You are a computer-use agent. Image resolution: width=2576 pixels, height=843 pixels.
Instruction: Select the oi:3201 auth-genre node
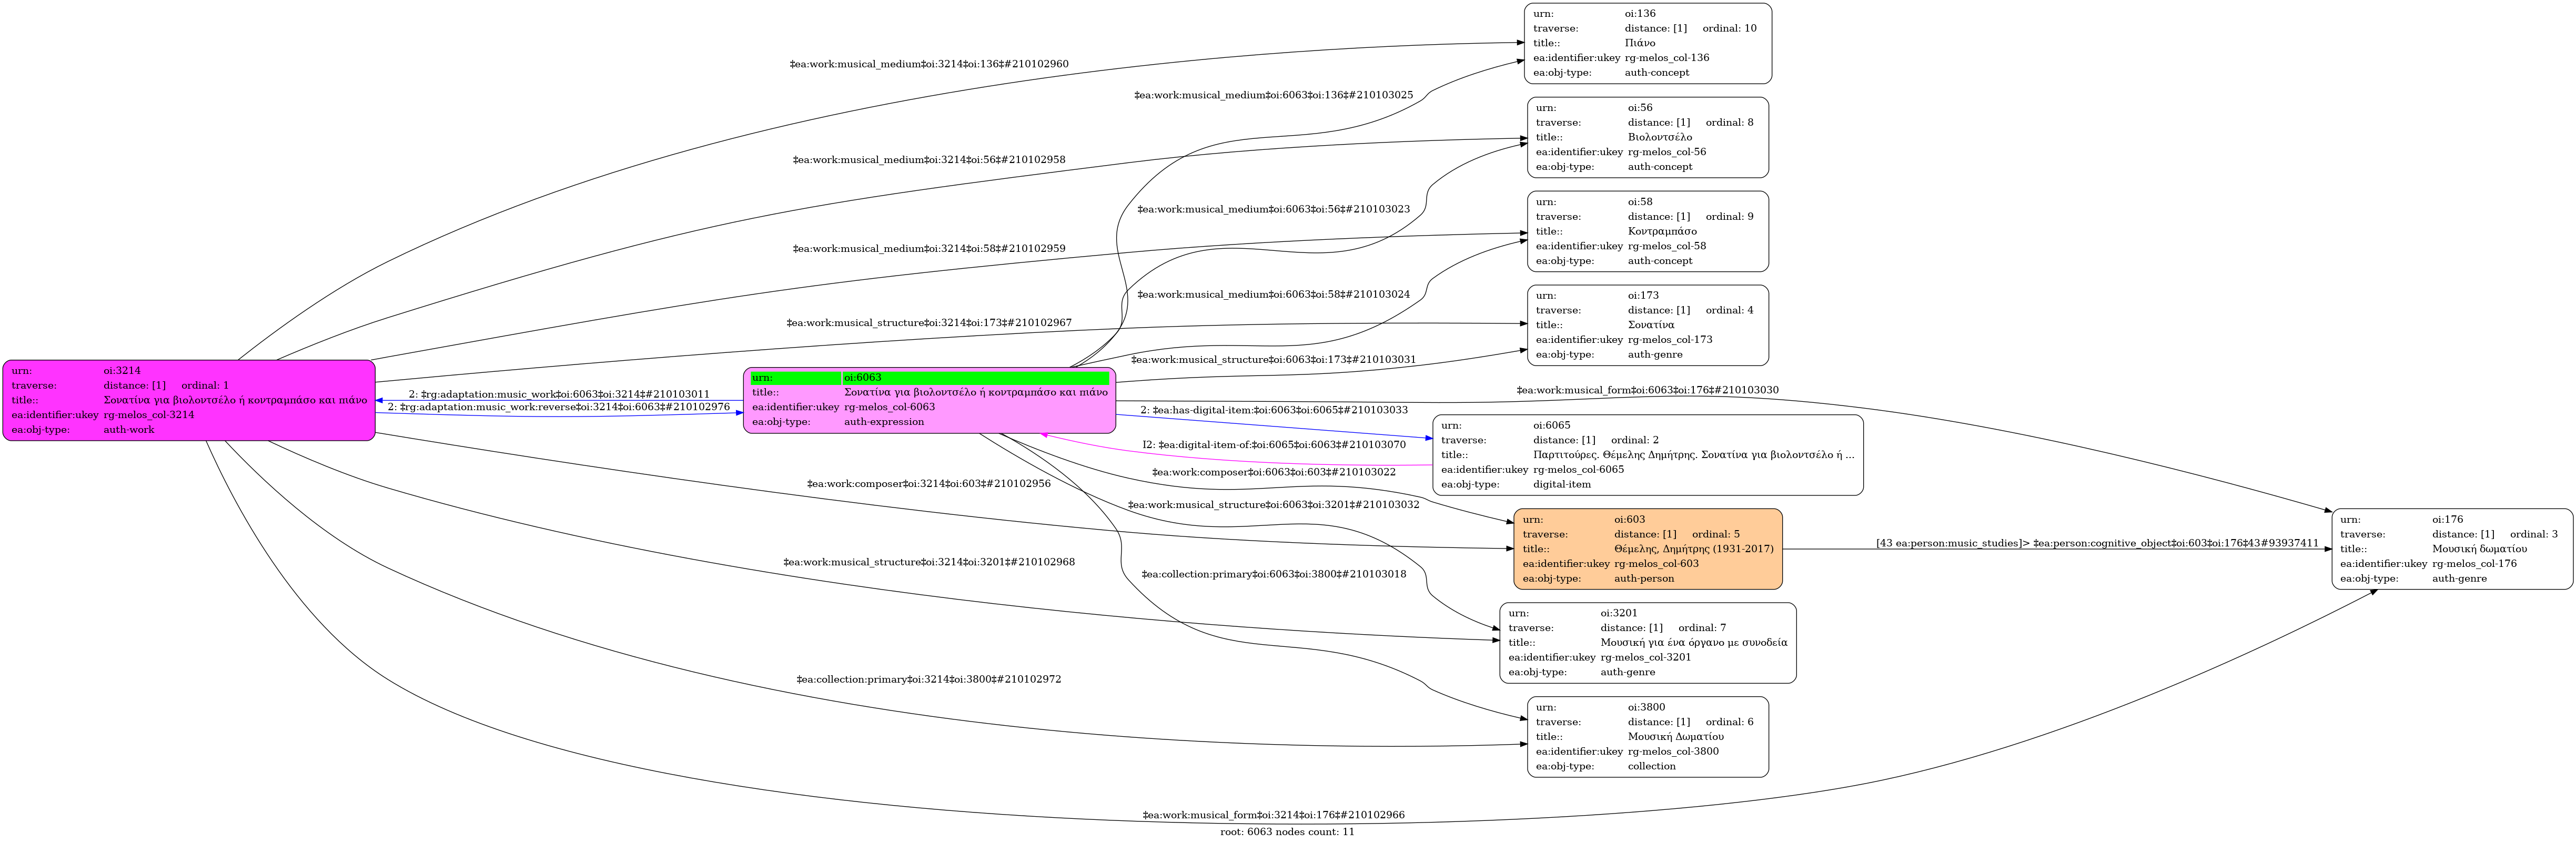click(1647, 642)
